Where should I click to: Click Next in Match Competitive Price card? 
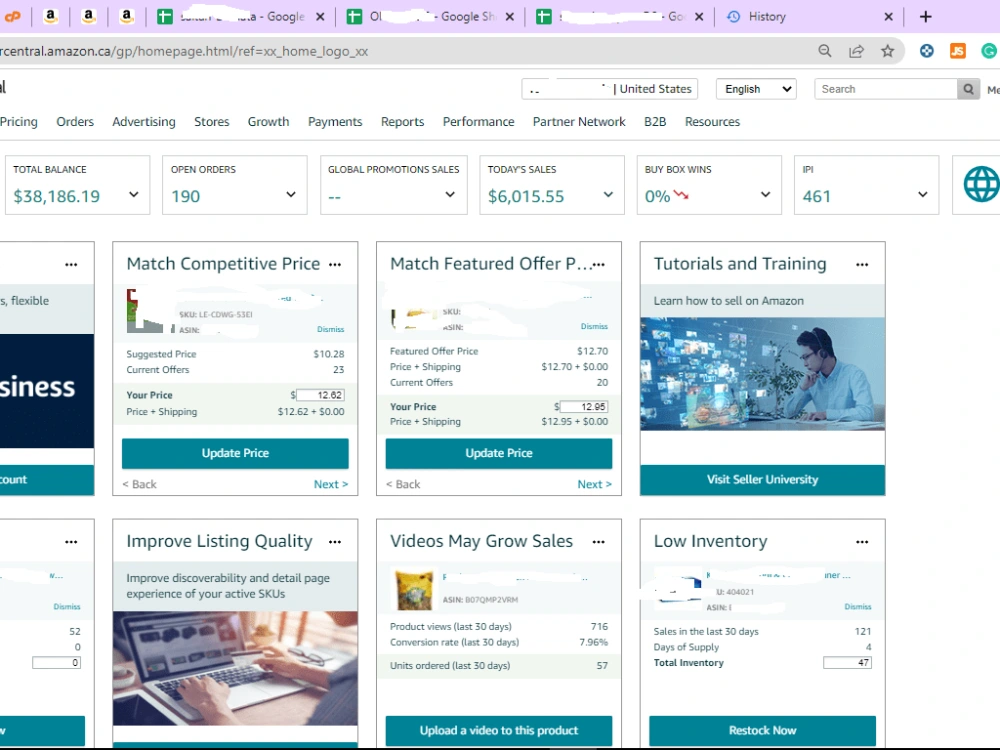331,485
